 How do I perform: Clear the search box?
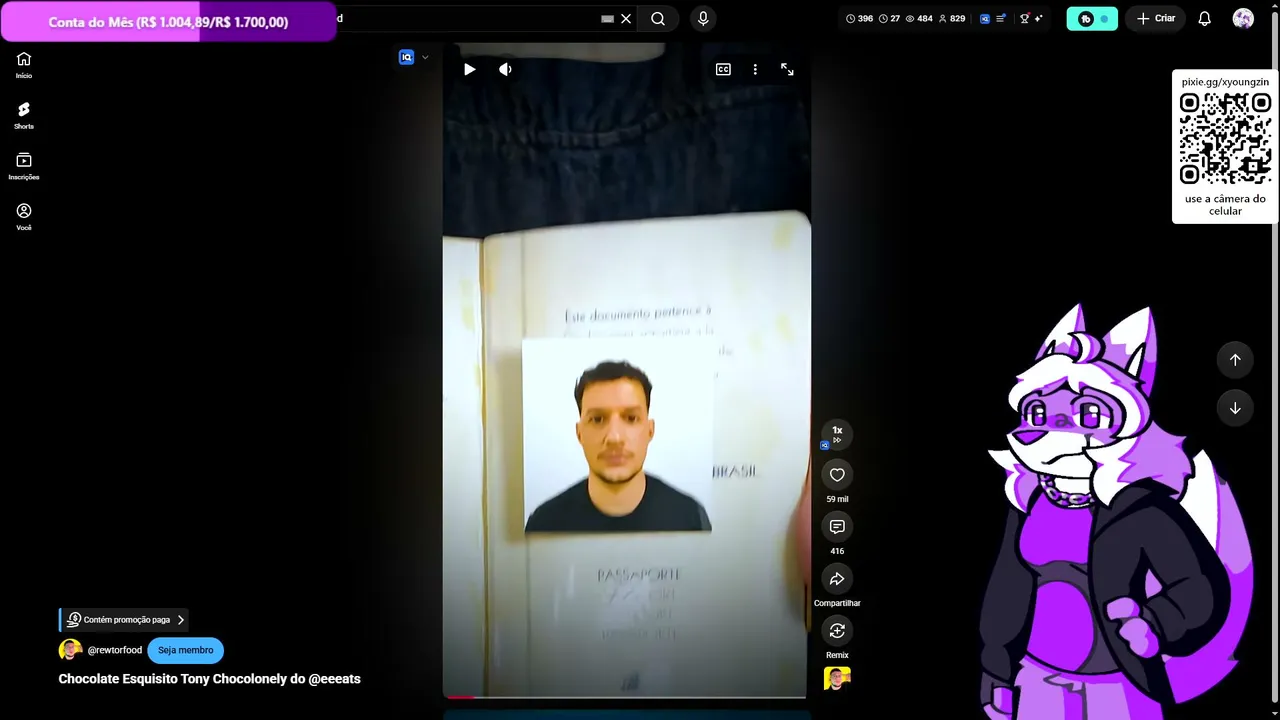[x=626, y=18]
